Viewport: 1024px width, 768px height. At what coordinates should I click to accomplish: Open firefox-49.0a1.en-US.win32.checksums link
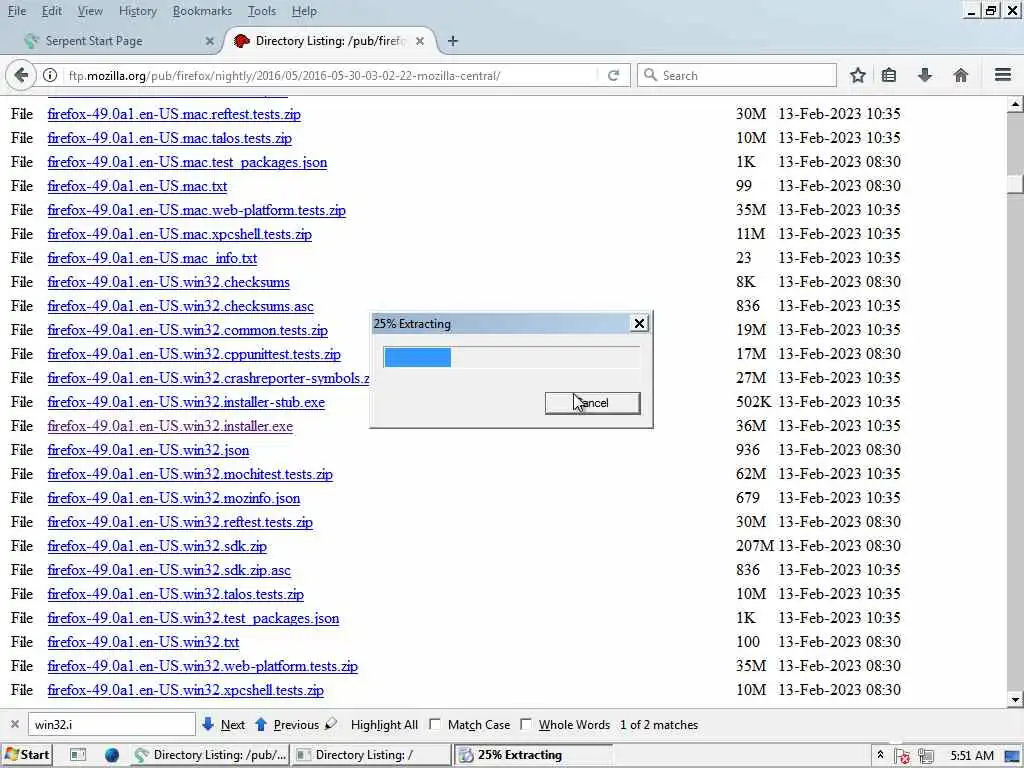tap(168, 282)
